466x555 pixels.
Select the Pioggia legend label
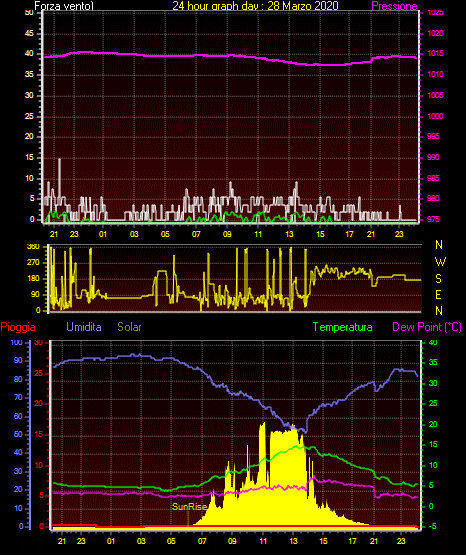coord(18,327)
